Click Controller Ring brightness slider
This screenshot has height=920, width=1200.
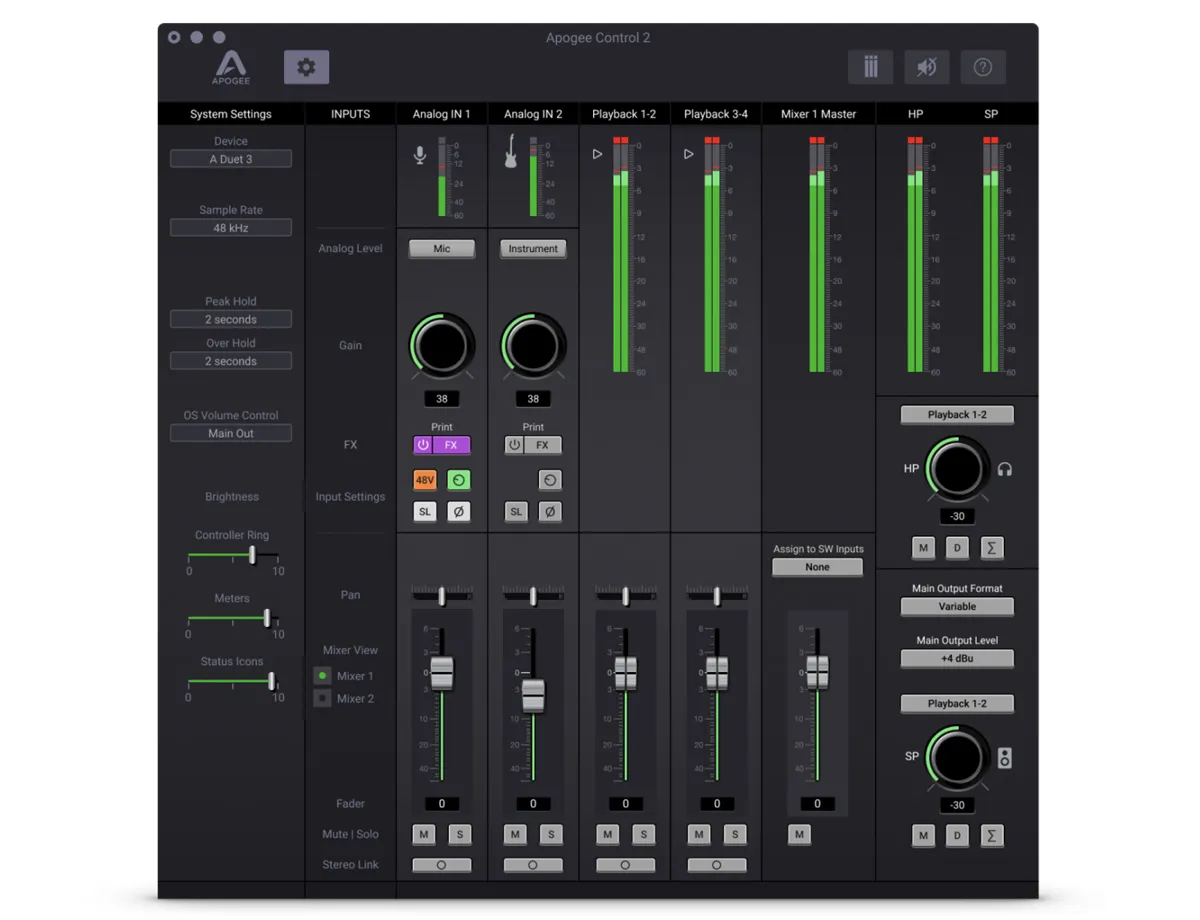click(x=233, y=555)
